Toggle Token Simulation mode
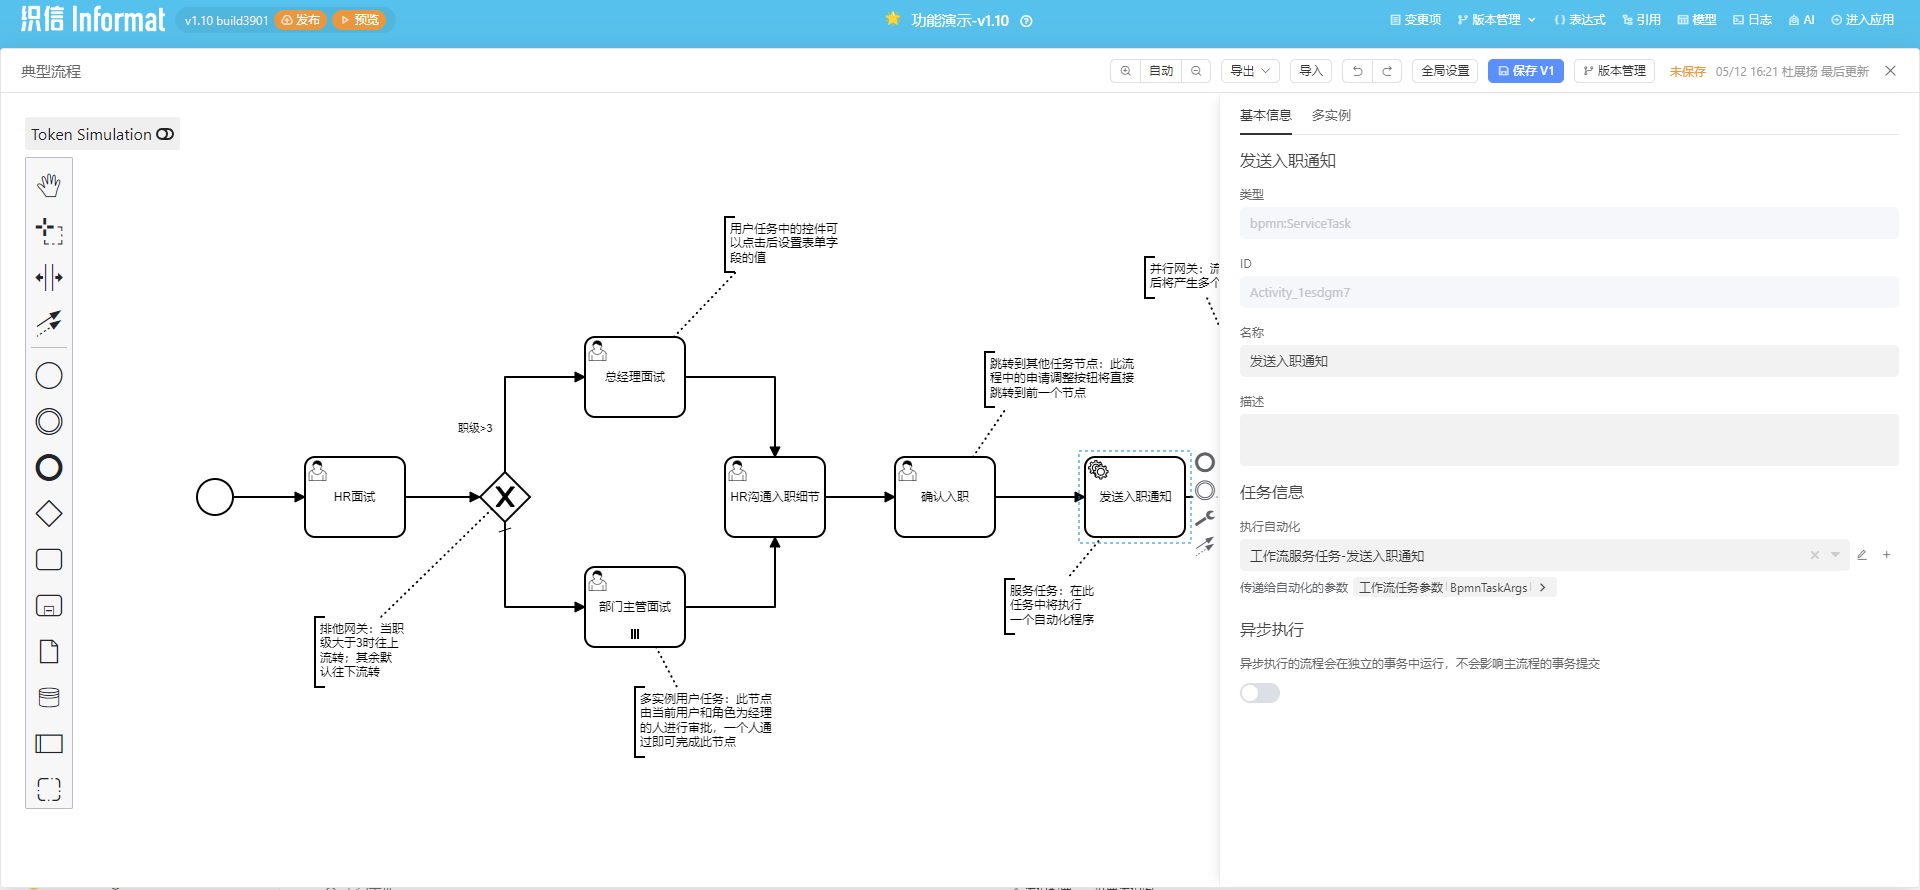Image resolution: width=1920 pixels, height=890 pixels. click(102, 134)
